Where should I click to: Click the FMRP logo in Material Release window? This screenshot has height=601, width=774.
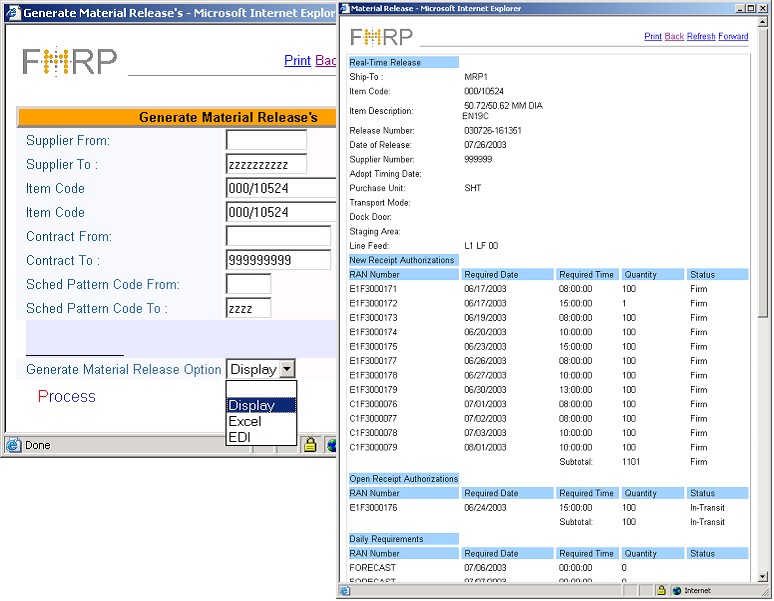pyautogui.click(x=381, y=37)
